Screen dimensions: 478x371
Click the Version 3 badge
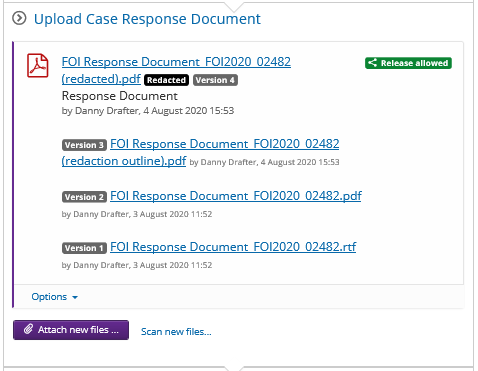84,145
